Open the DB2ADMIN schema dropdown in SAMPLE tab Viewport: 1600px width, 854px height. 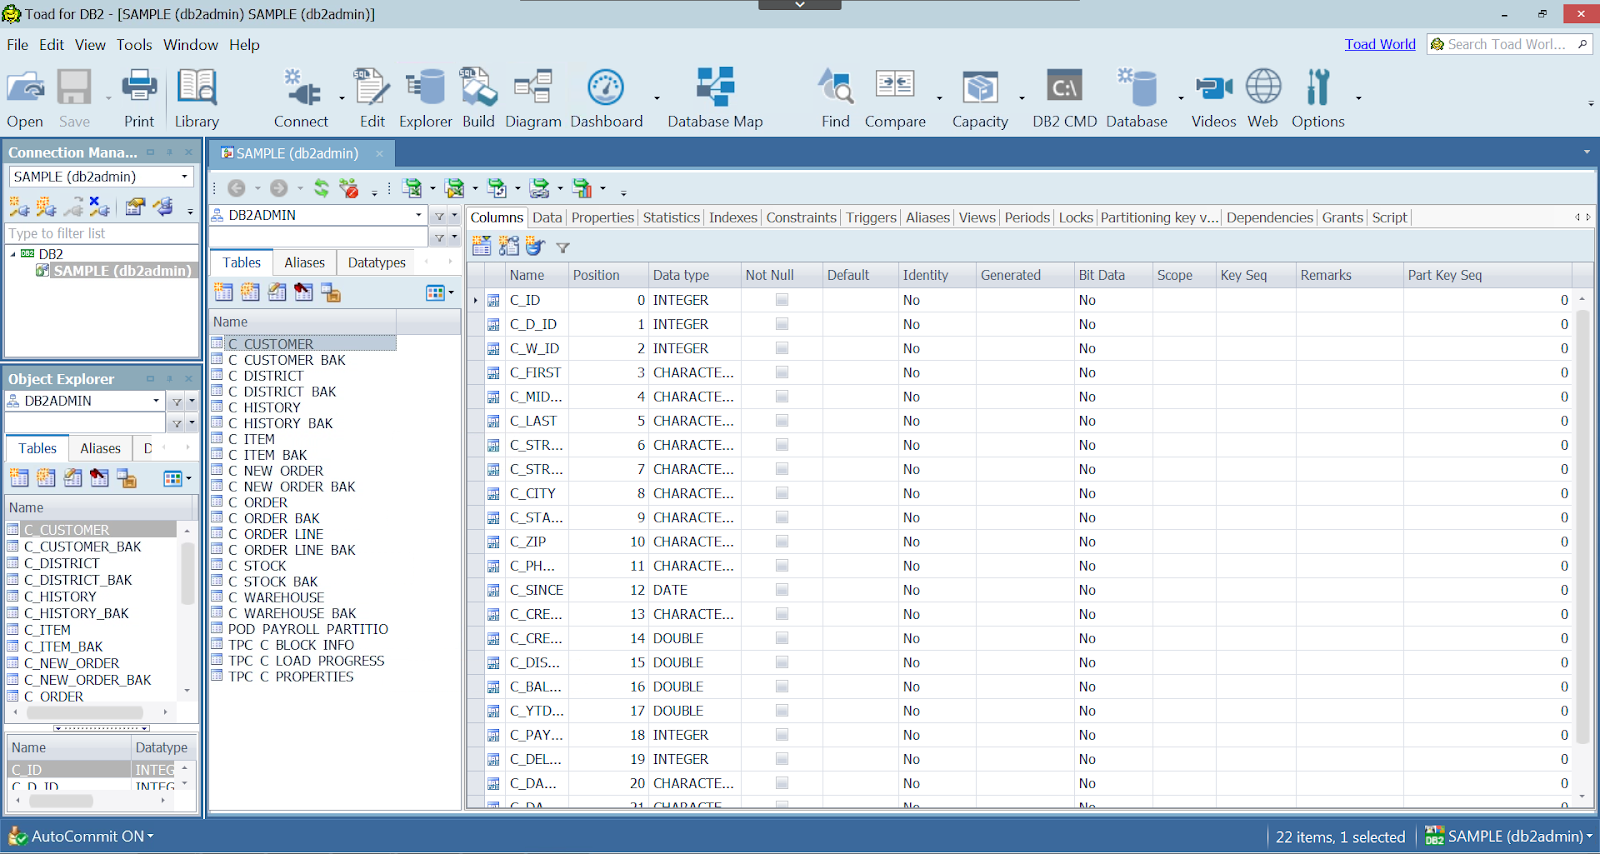pyautogui.click(x=419, y=215)
